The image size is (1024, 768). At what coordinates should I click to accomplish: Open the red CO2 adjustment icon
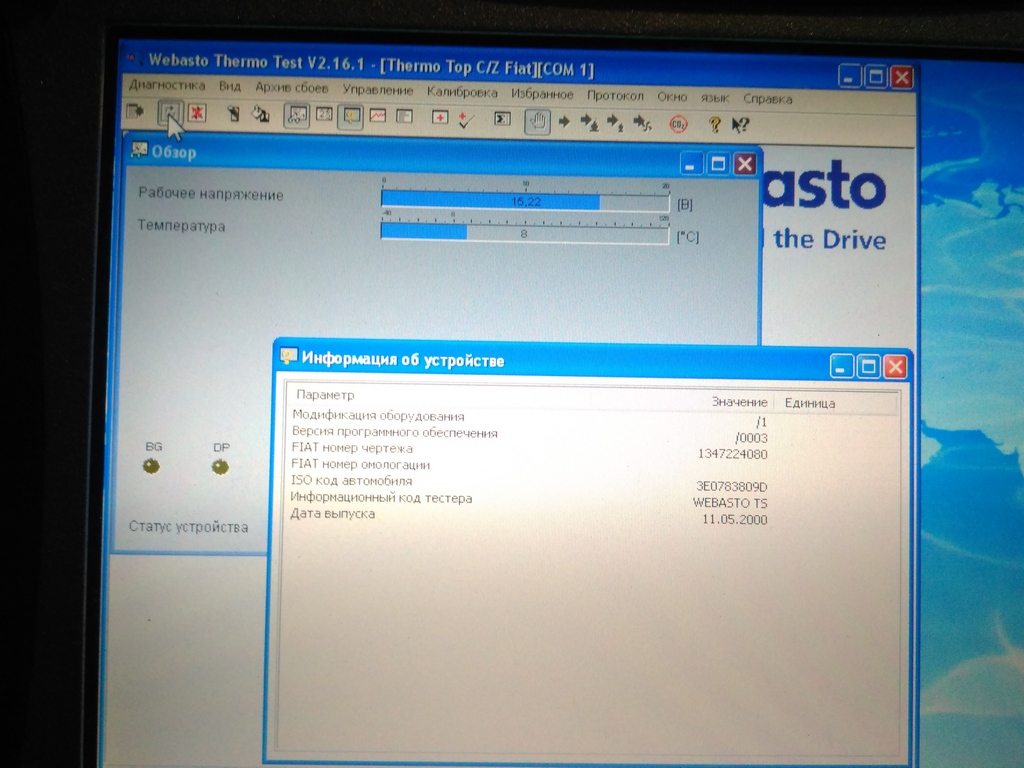(679, 124)
